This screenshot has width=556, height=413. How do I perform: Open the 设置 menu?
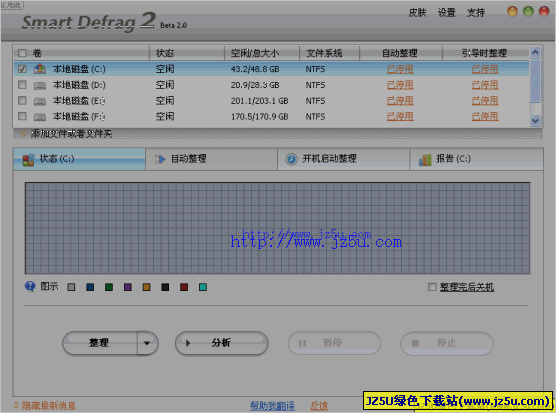coord(446,13)
